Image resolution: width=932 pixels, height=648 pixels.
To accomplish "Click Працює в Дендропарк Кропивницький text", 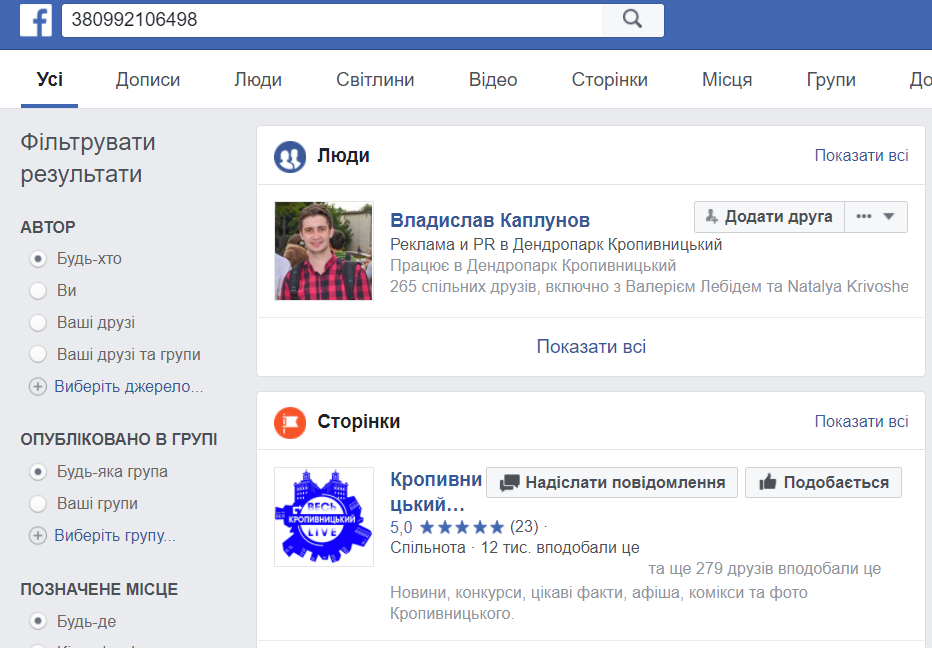I will (533, 265).
